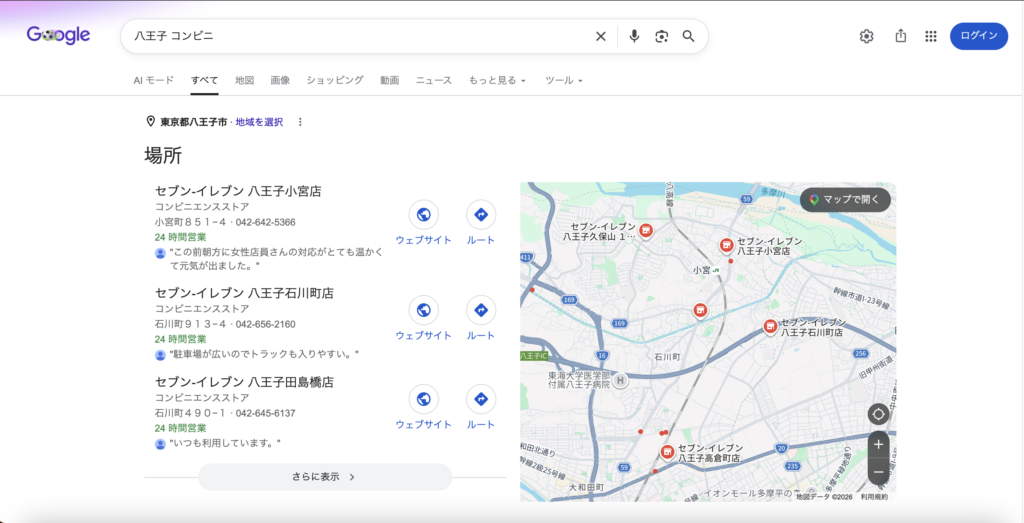This screenshot has width=1024, height=523.
Task: Click 利用規約 link on the map
Action: click(x=874, y=497)
